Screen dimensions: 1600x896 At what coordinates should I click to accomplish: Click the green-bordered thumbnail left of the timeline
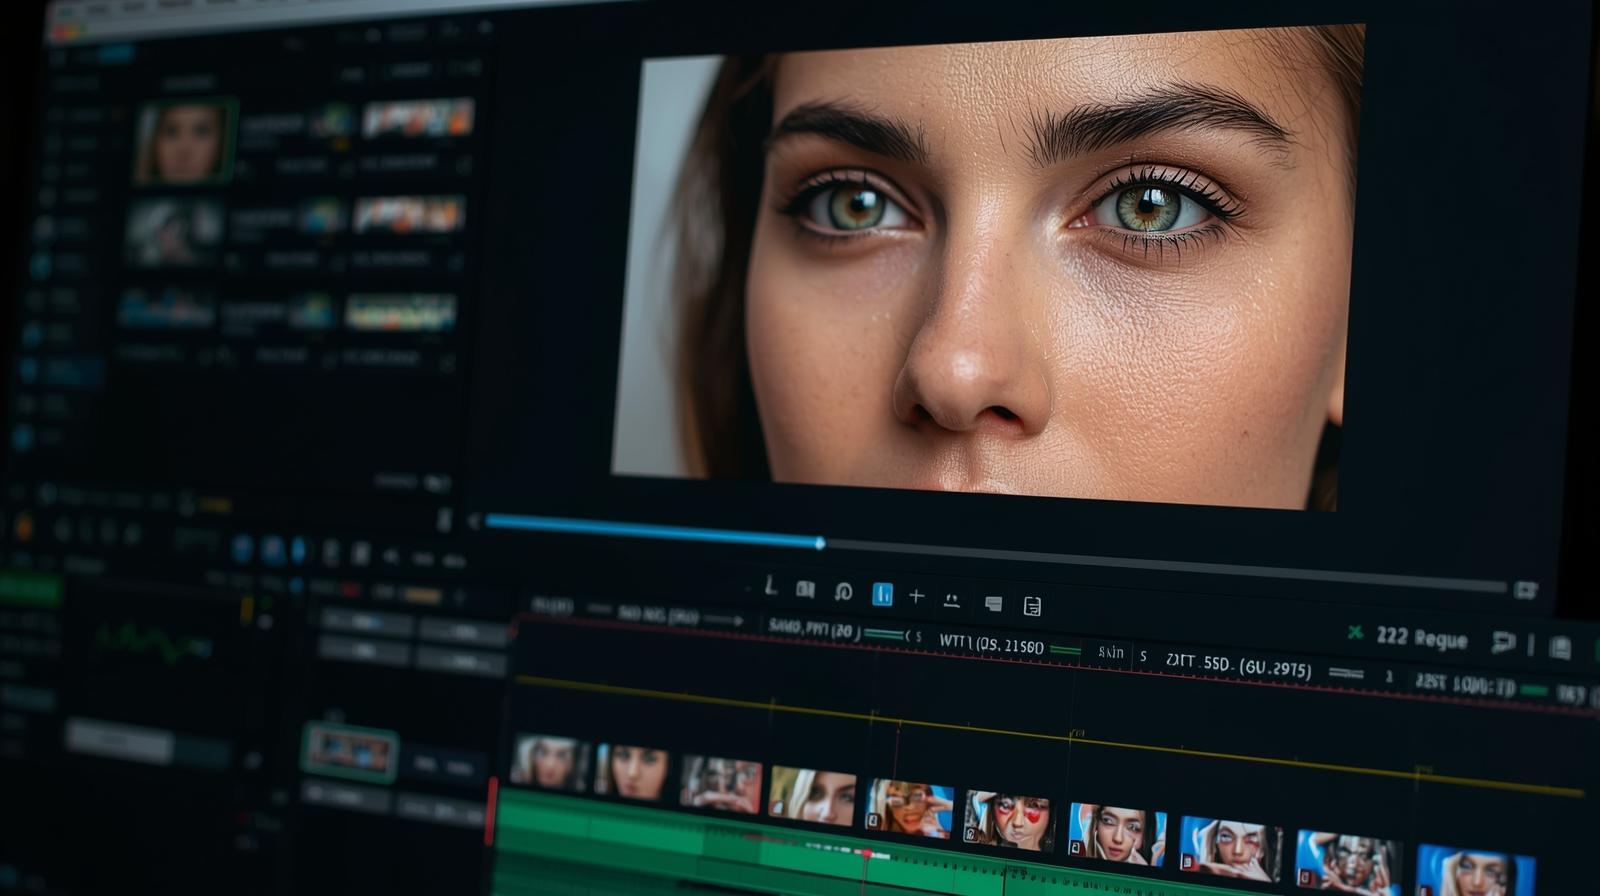click(x=349, y=752)
